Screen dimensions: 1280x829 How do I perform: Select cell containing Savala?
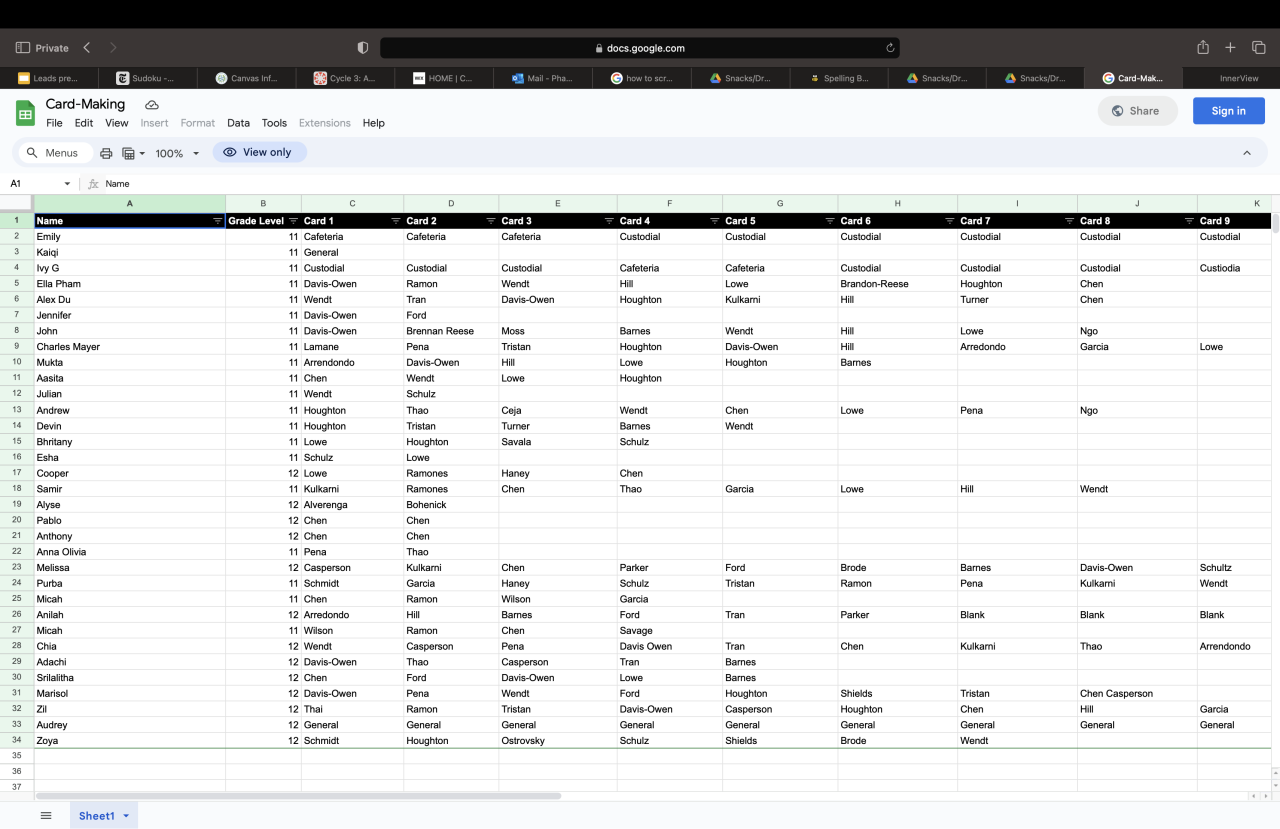[x=558, y=442]
